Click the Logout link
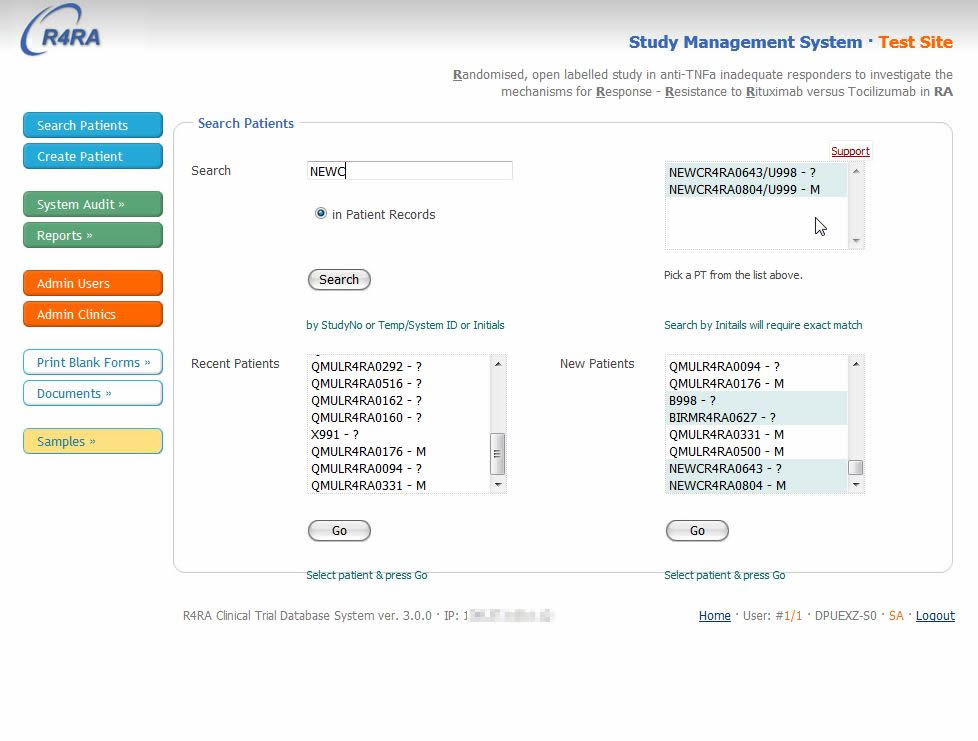This screenshot has width=978, height=741. pyautogui.click(x=935, y=616)
